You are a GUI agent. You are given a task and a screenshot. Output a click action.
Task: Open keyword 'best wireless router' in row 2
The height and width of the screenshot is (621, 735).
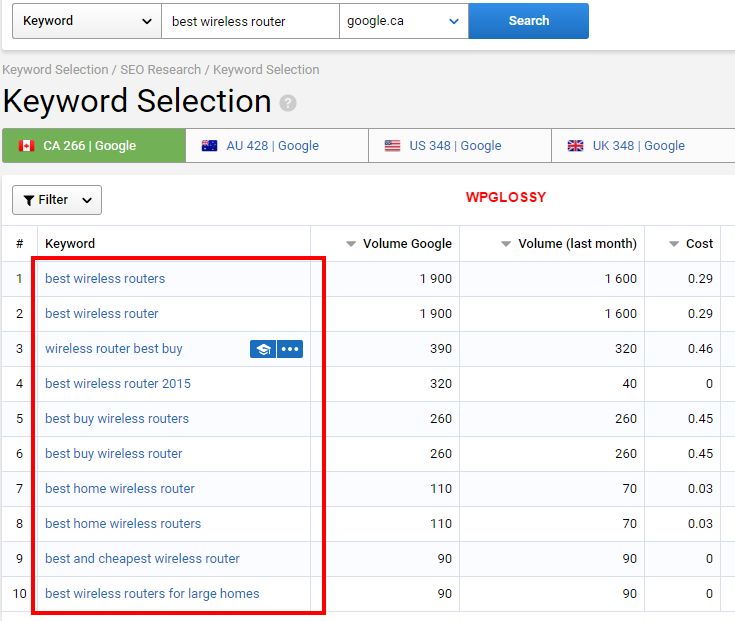pos(102,314)
